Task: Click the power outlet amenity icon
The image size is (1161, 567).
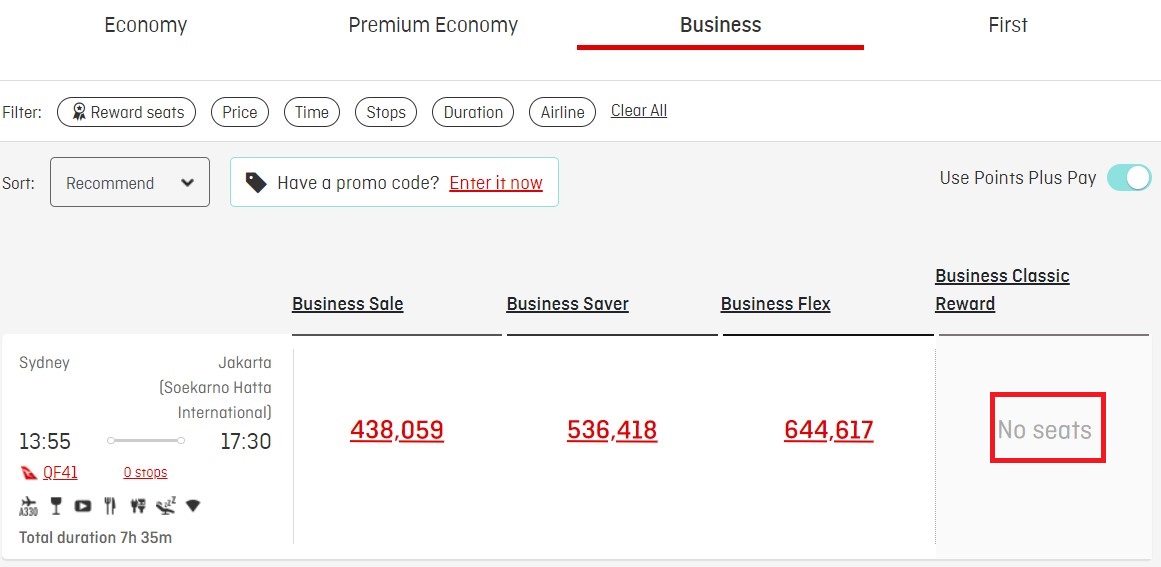Action: tap(138, 506)
